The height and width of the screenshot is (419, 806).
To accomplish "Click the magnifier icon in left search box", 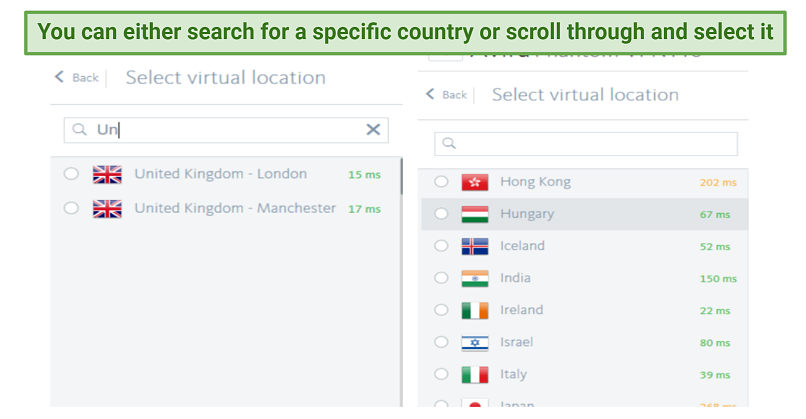I will [x=79, y=129].
